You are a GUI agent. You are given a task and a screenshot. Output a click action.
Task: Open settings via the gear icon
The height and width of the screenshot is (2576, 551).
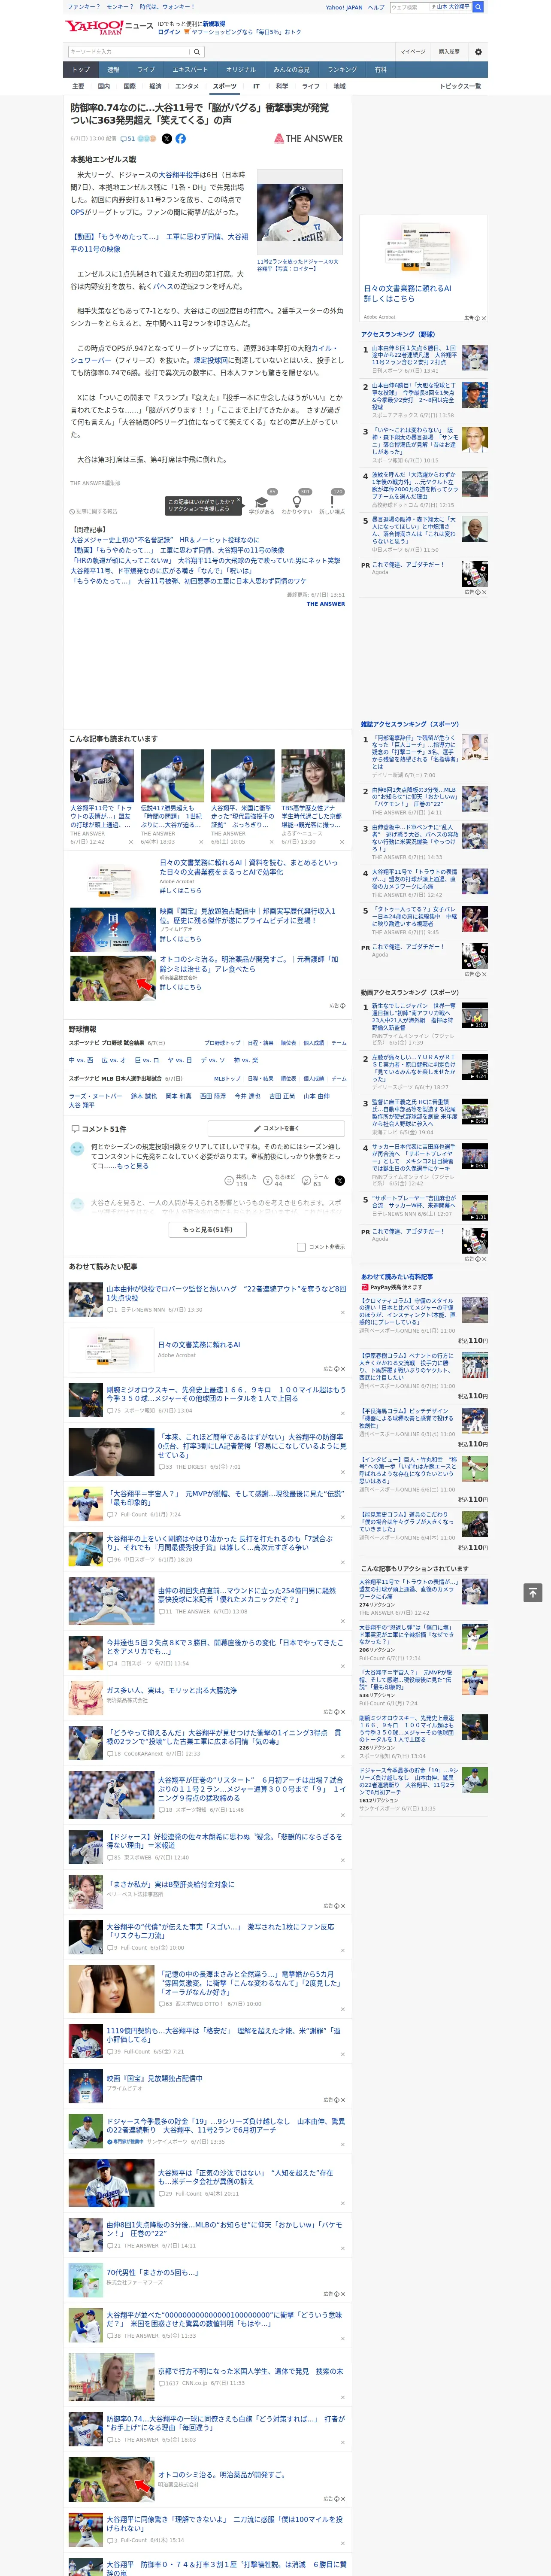click(x=478, y=51)
